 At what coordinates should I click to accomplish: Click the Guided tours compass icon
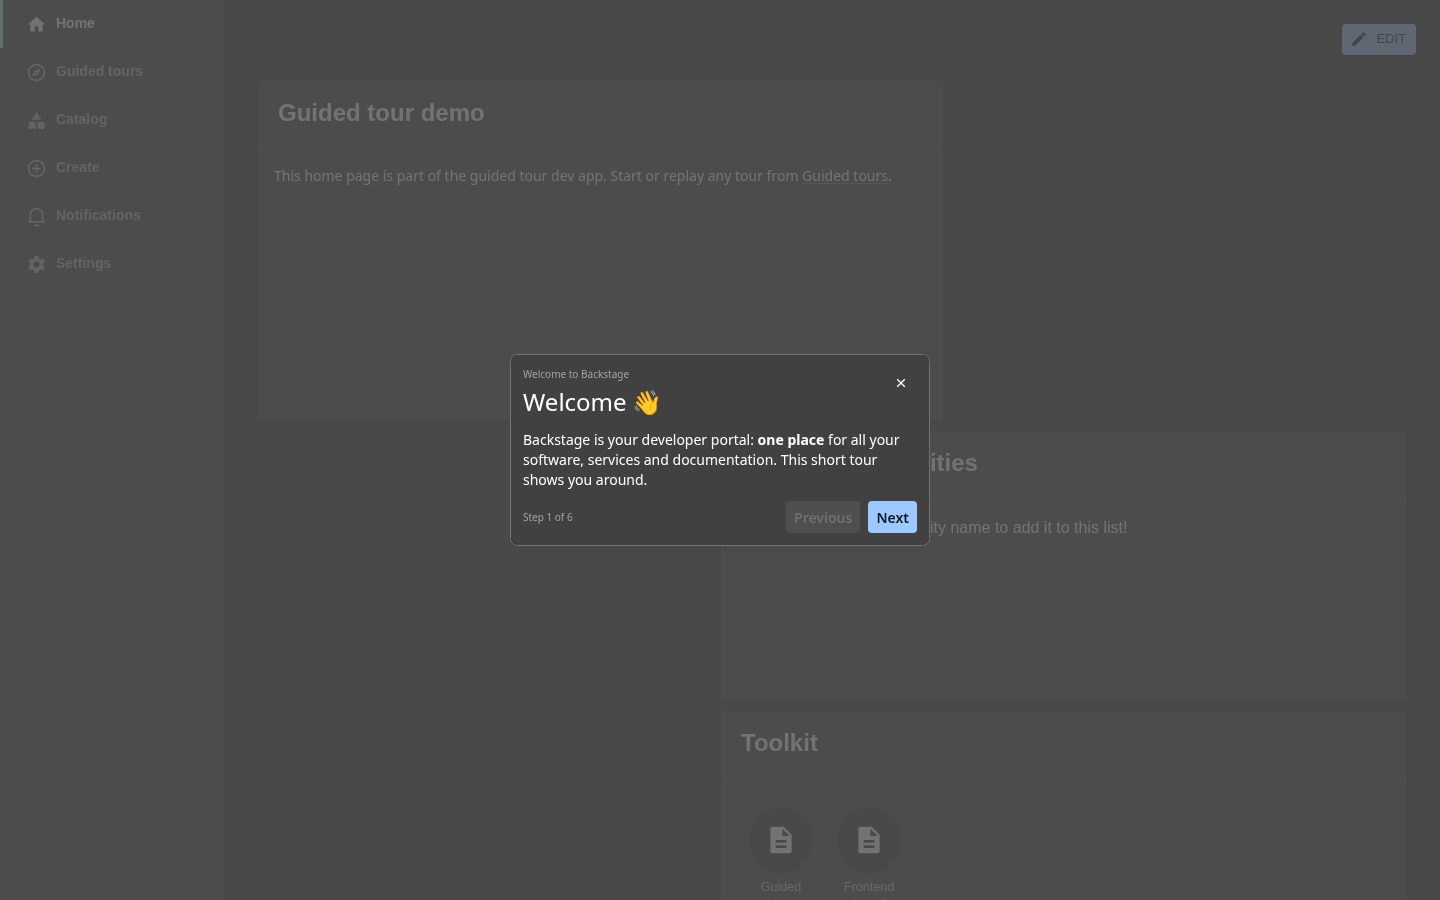coord(37,72)
